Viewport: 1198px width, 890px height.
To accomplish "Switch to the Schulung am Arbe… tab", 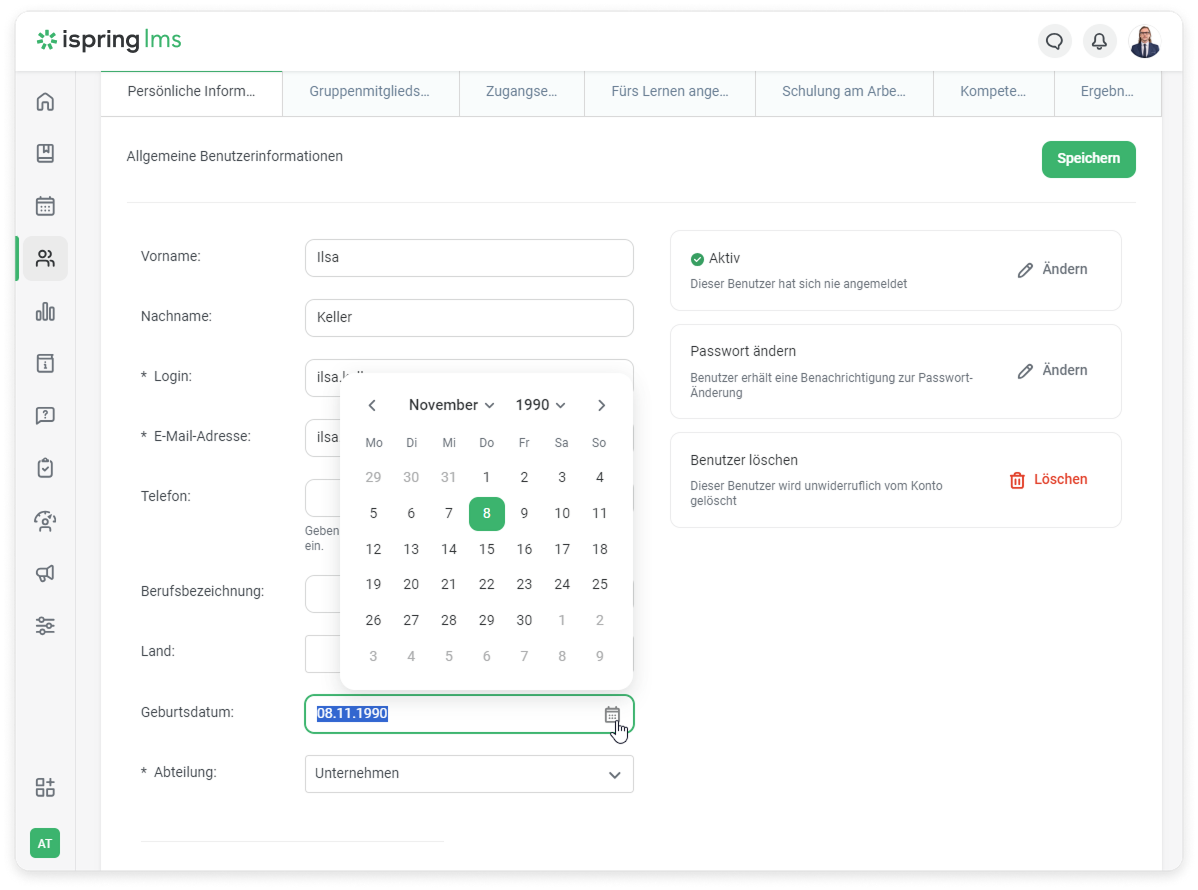I will coord(843,91).
